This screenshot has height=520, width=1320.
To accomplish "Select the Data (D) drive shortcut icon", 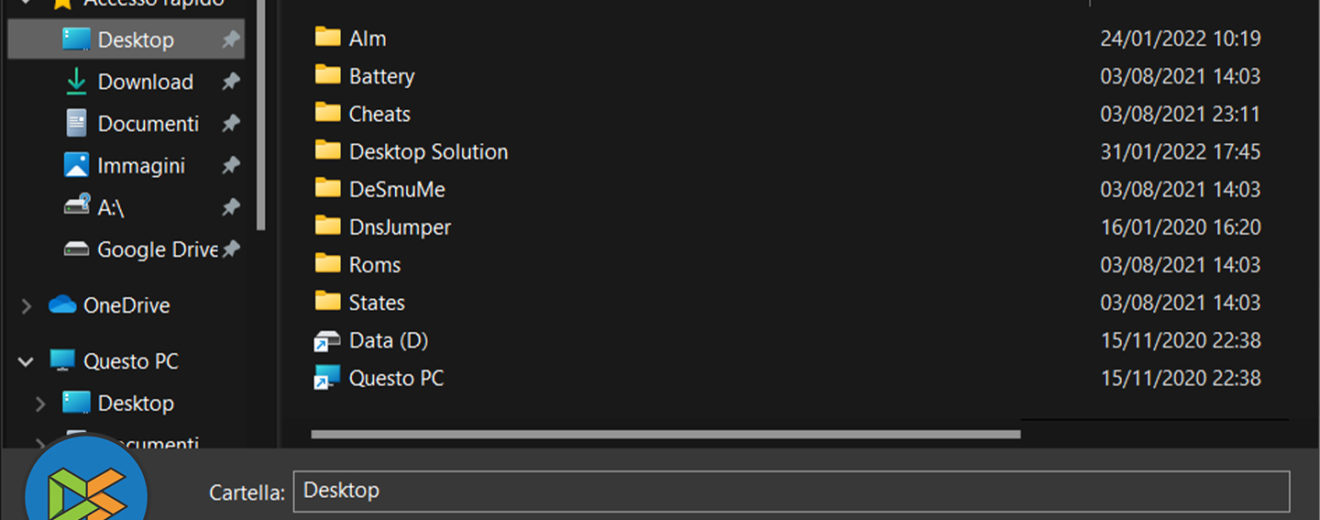I will [328, 341].
